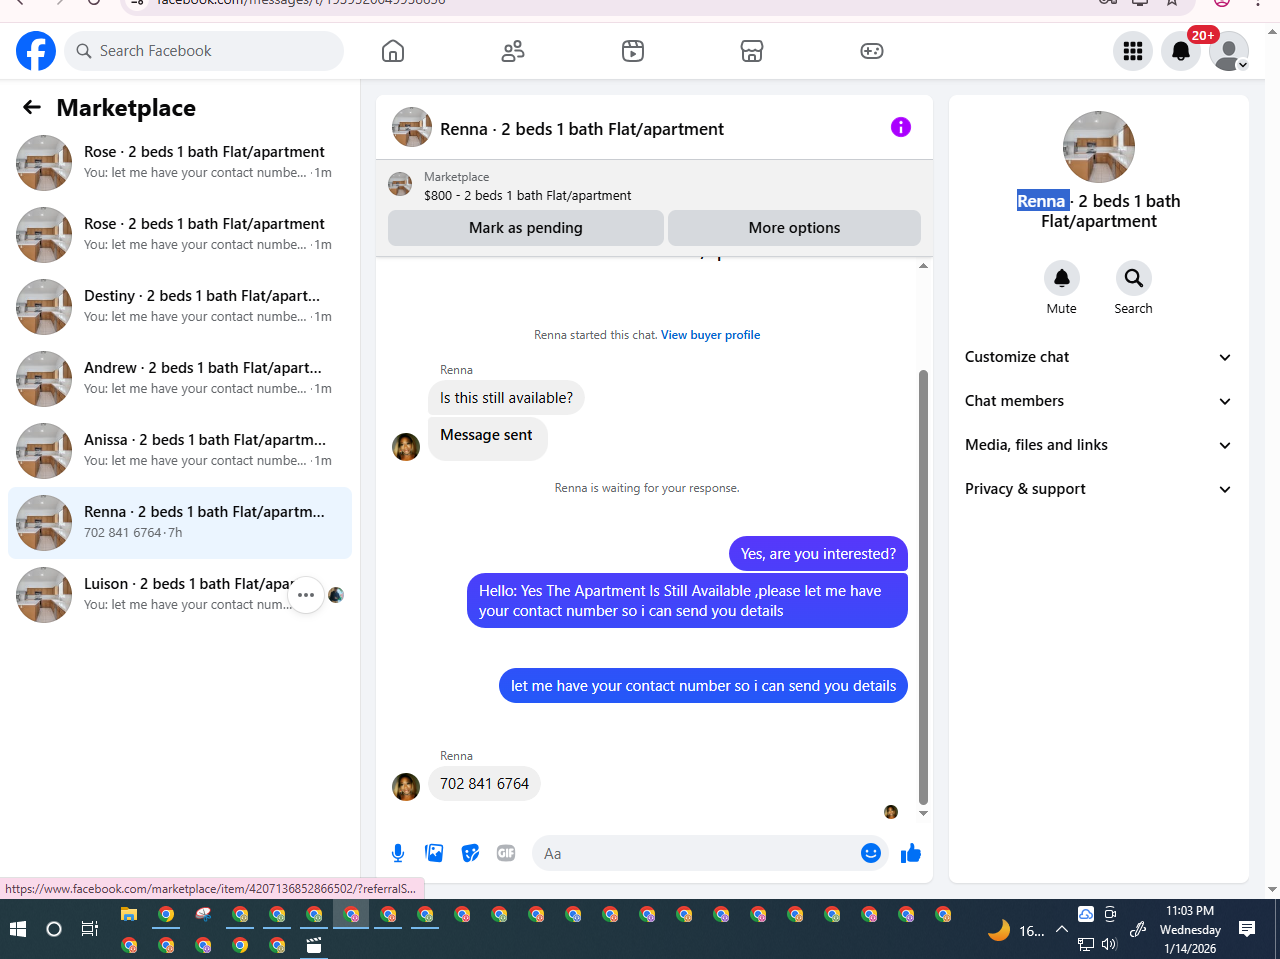1280x959 pixels.
Task: Open the Marketplace storefront tab icon
Action: (752, 51)
